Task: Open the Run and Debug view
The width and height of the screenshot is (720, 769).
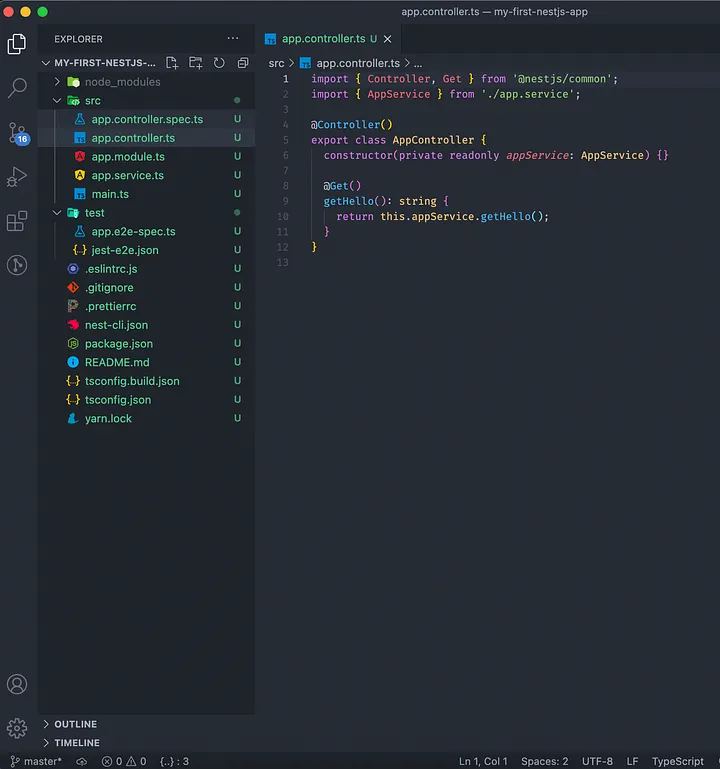Action: pyautogui.click(x=17, y=177)
